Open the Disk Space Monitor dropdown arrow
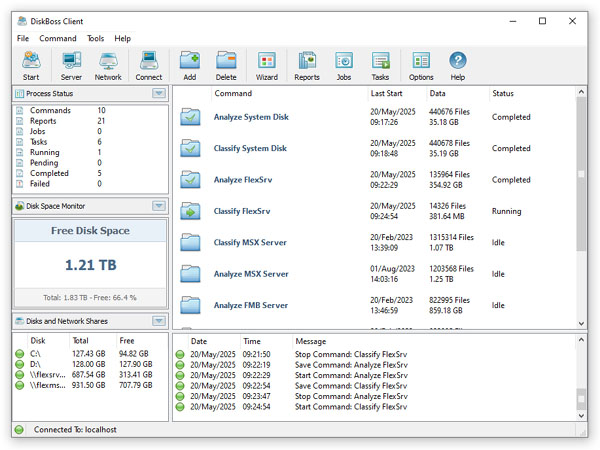 (x=158, y=206)
